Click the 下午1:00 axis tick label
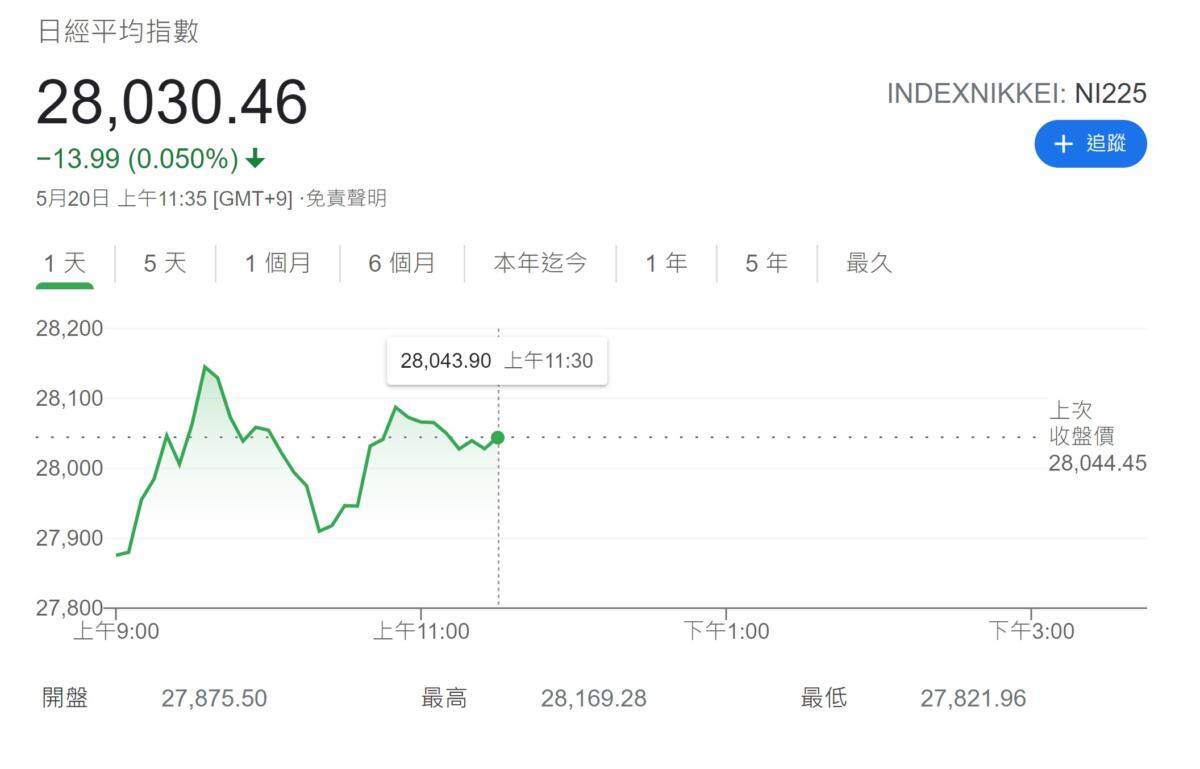Viewport: 1200px width, 769px height. [x=726, y=631]
